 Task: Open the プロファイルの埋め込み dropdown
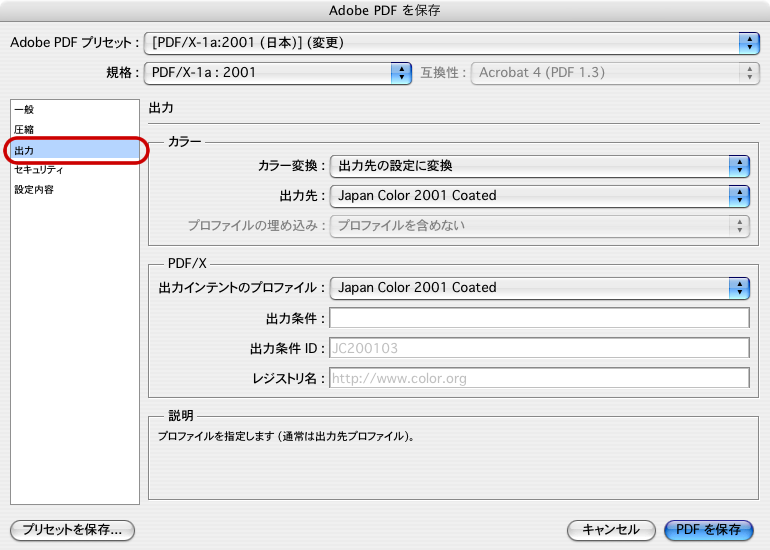point(540,226)
